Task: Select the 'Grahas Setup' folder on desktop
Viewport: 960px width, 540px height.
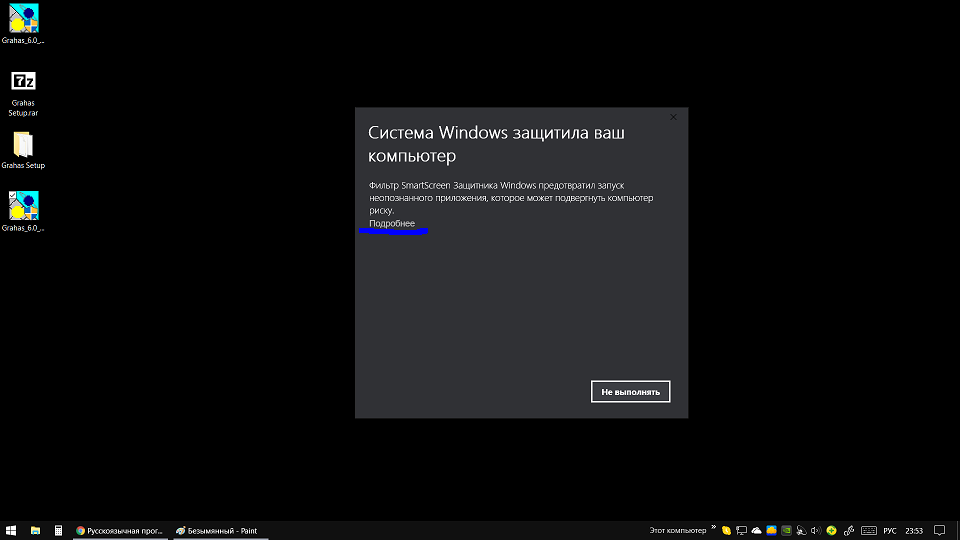Action: (23, 151)
